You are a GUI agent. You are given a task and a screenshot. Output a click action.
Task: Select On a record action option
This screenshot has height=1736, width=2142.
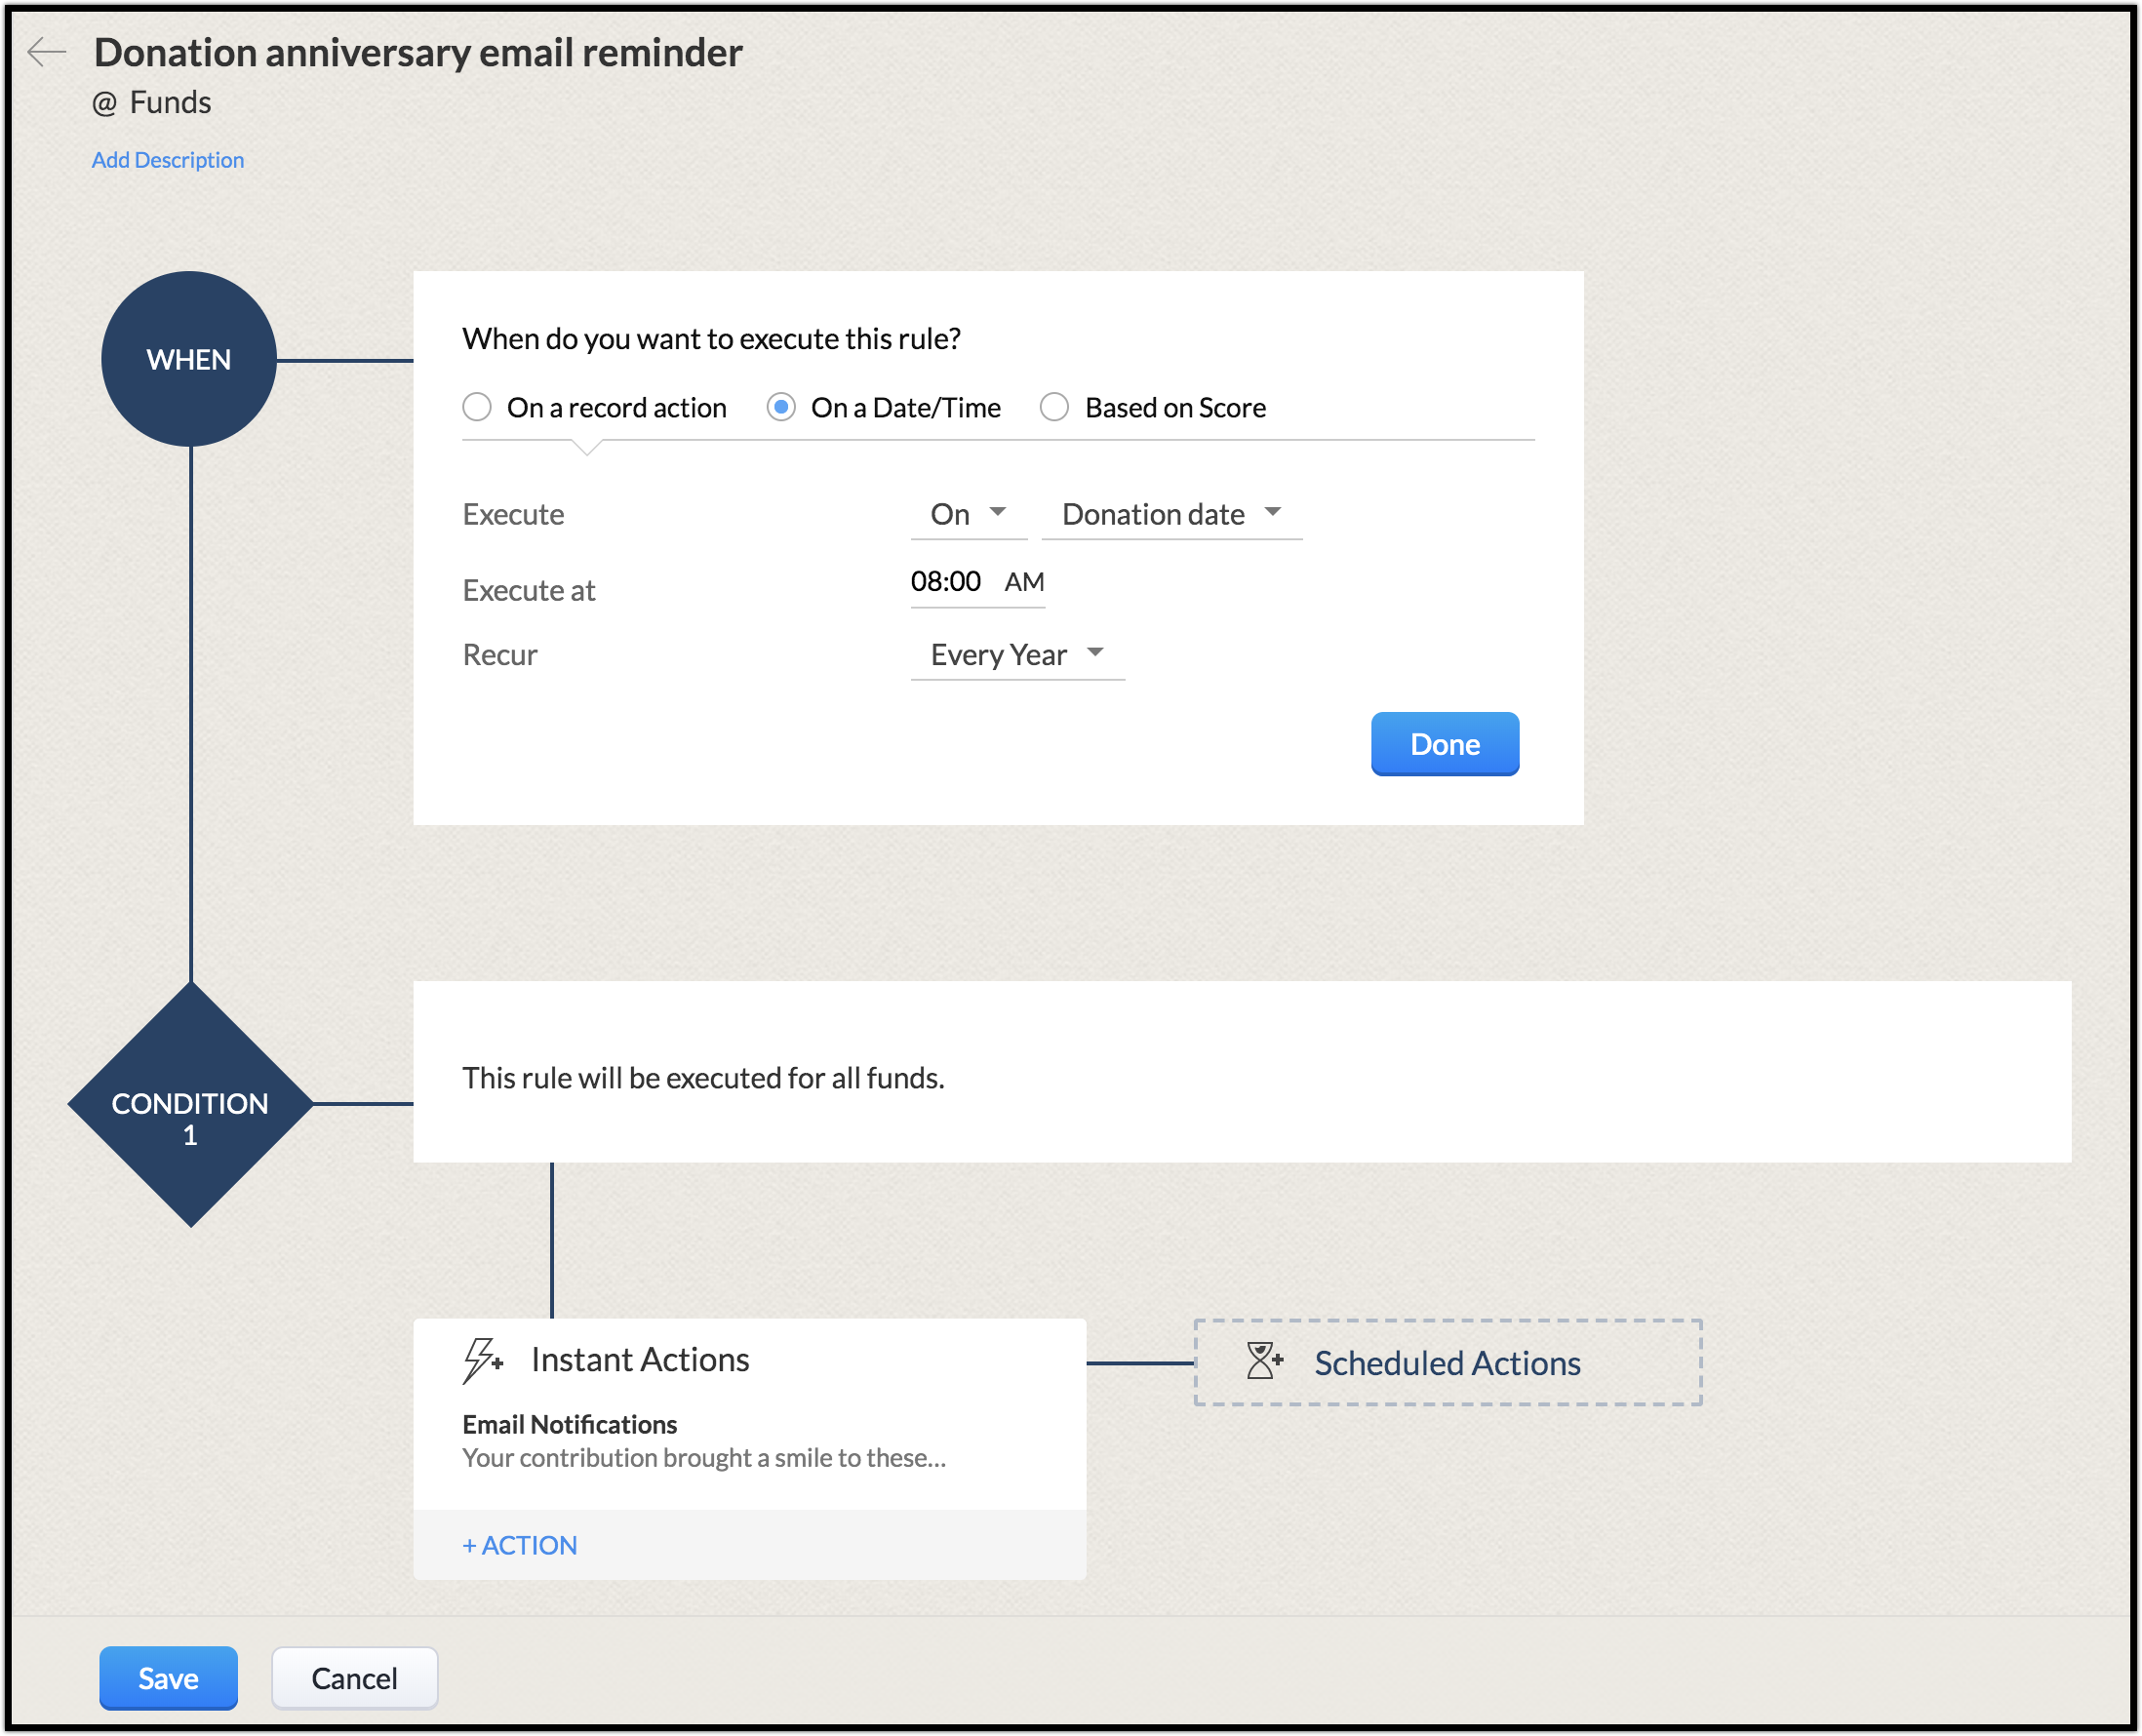477,407
